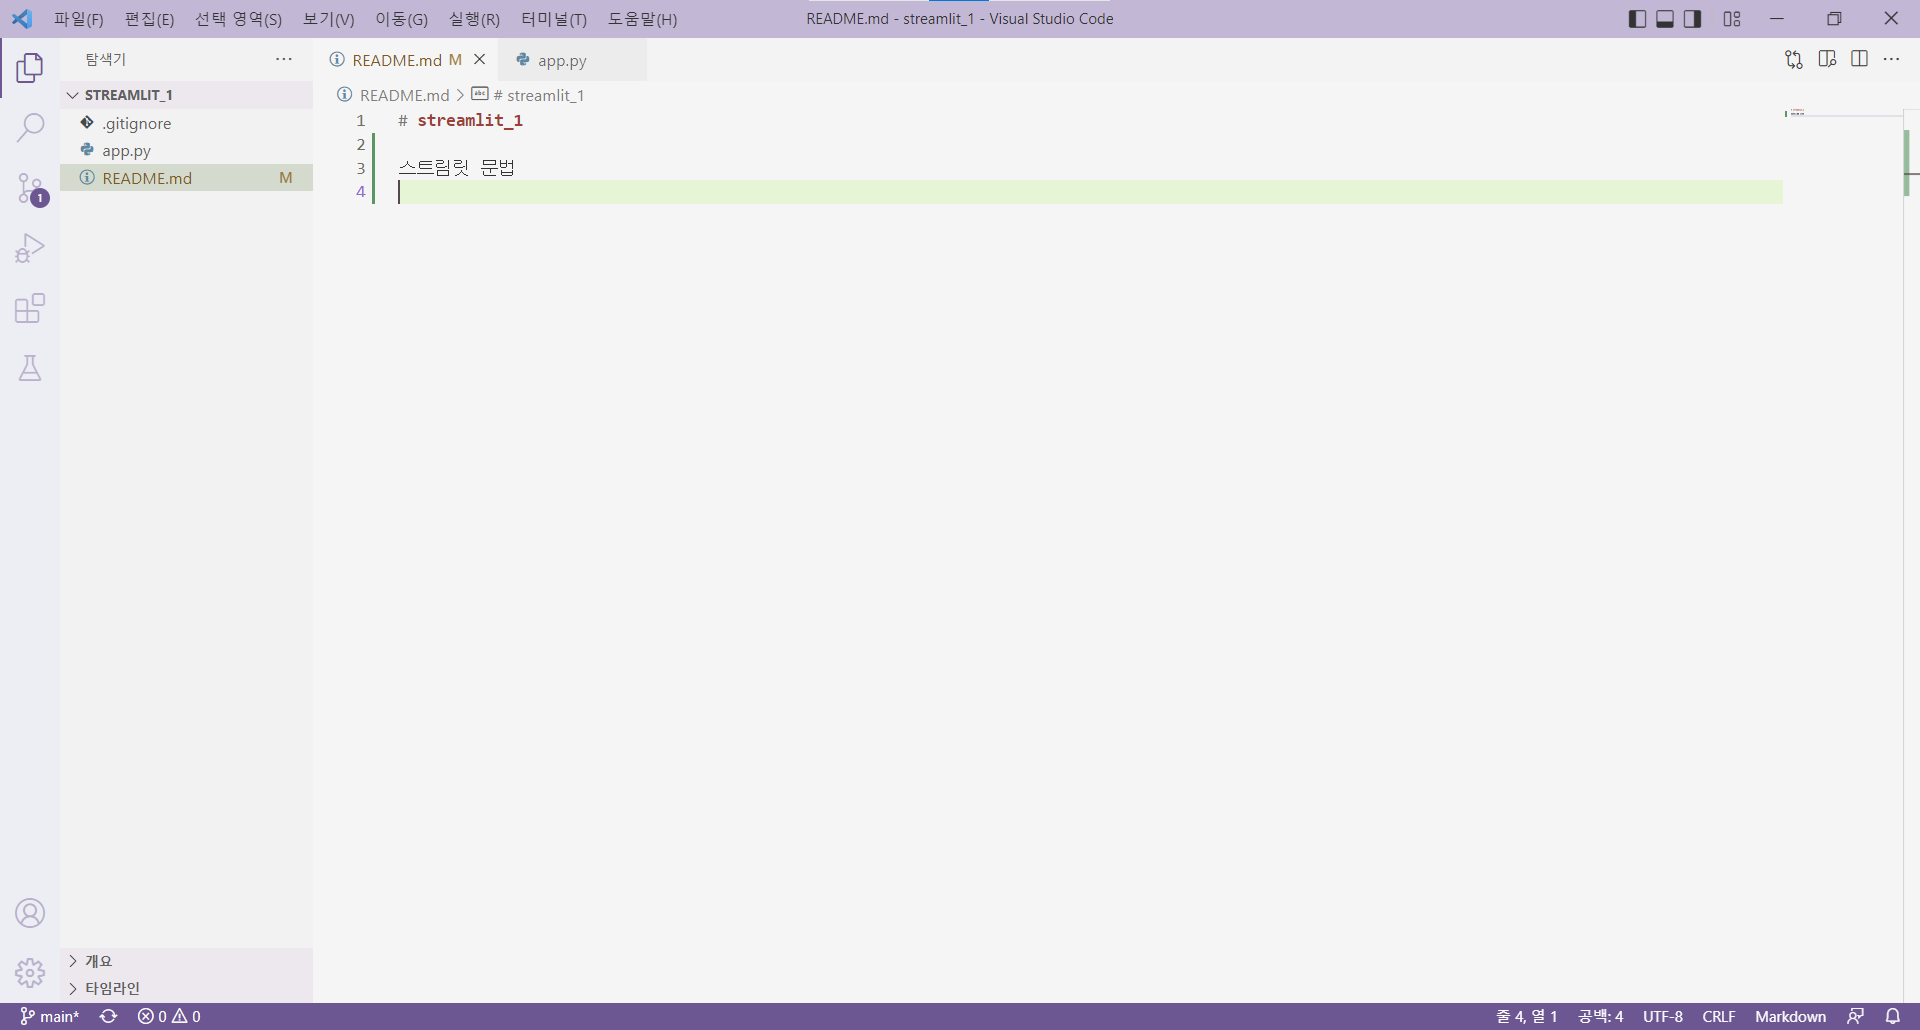Switch to the app.py editor tab
Screen dimensions: 1920x1030
(572, 60)
